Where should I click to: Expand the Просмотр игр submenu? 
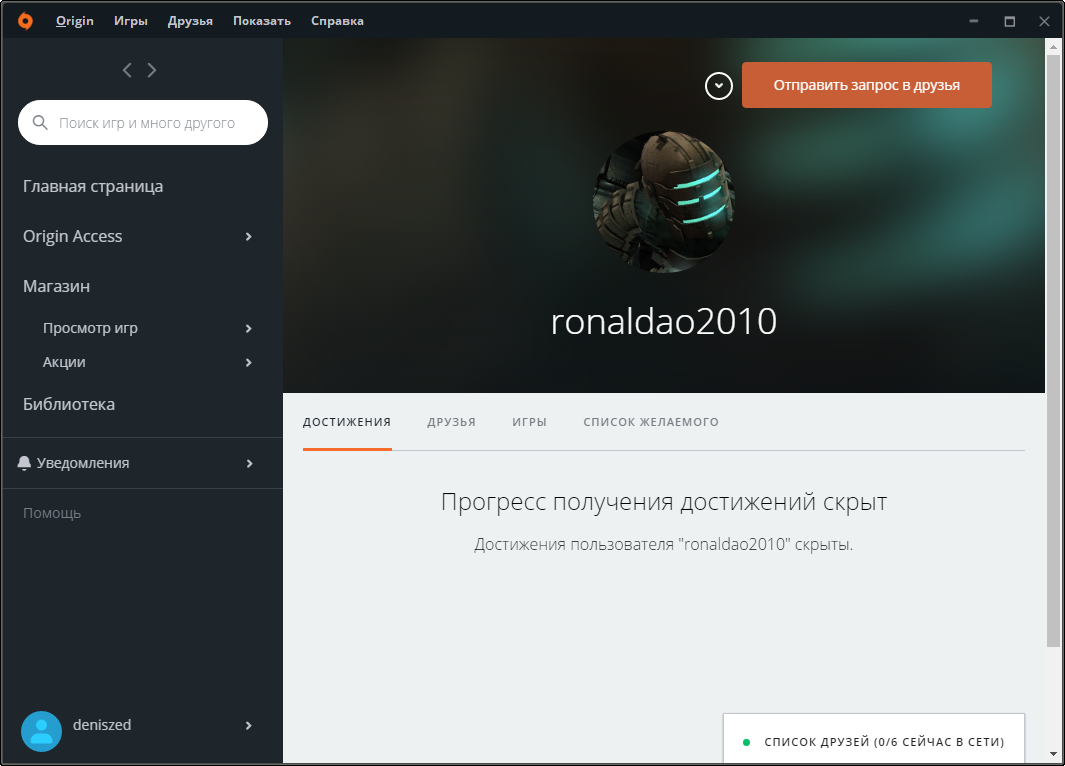click(249, 329)
